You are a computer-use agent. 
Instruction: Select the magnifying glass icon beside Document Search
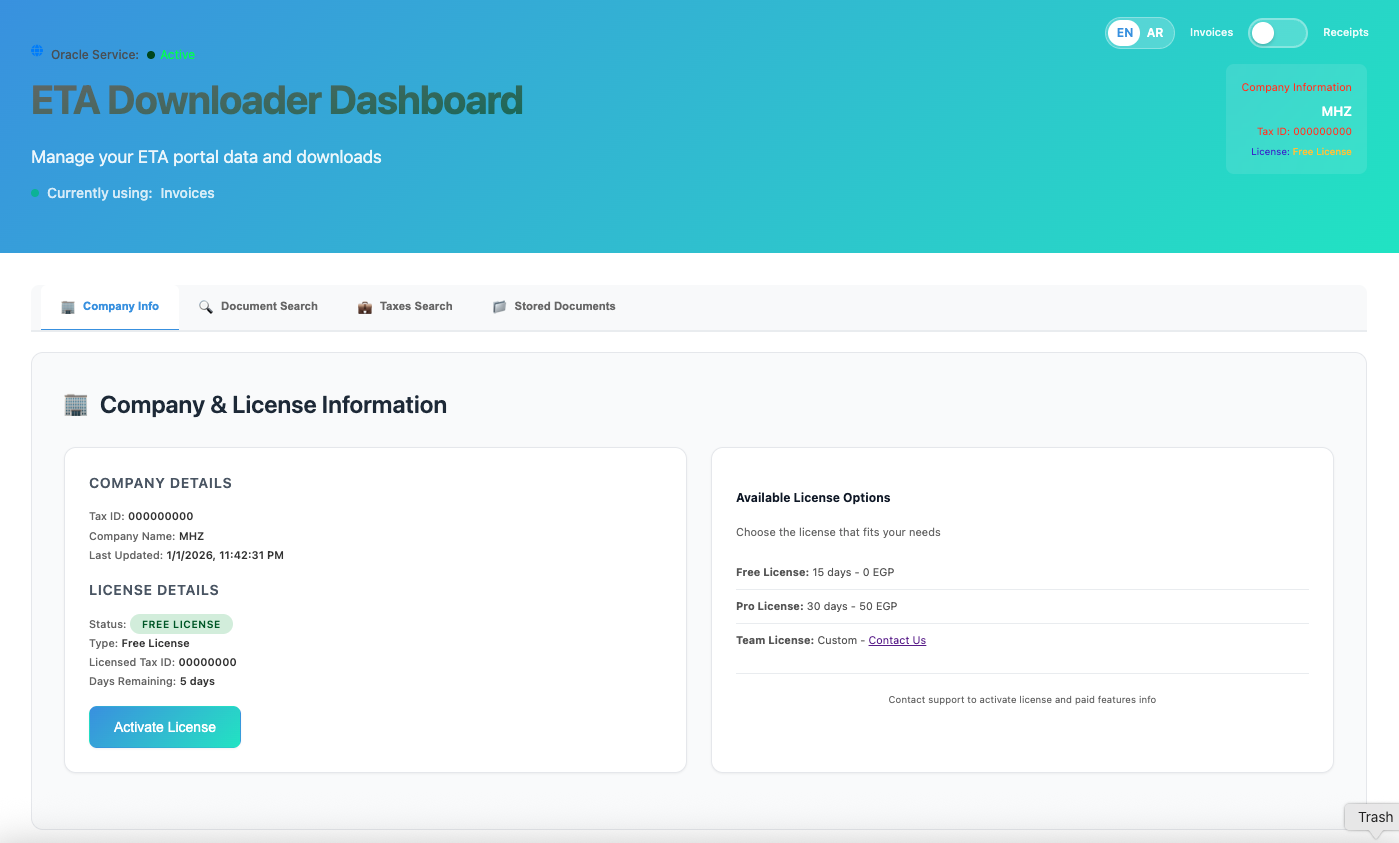point(205,306)
